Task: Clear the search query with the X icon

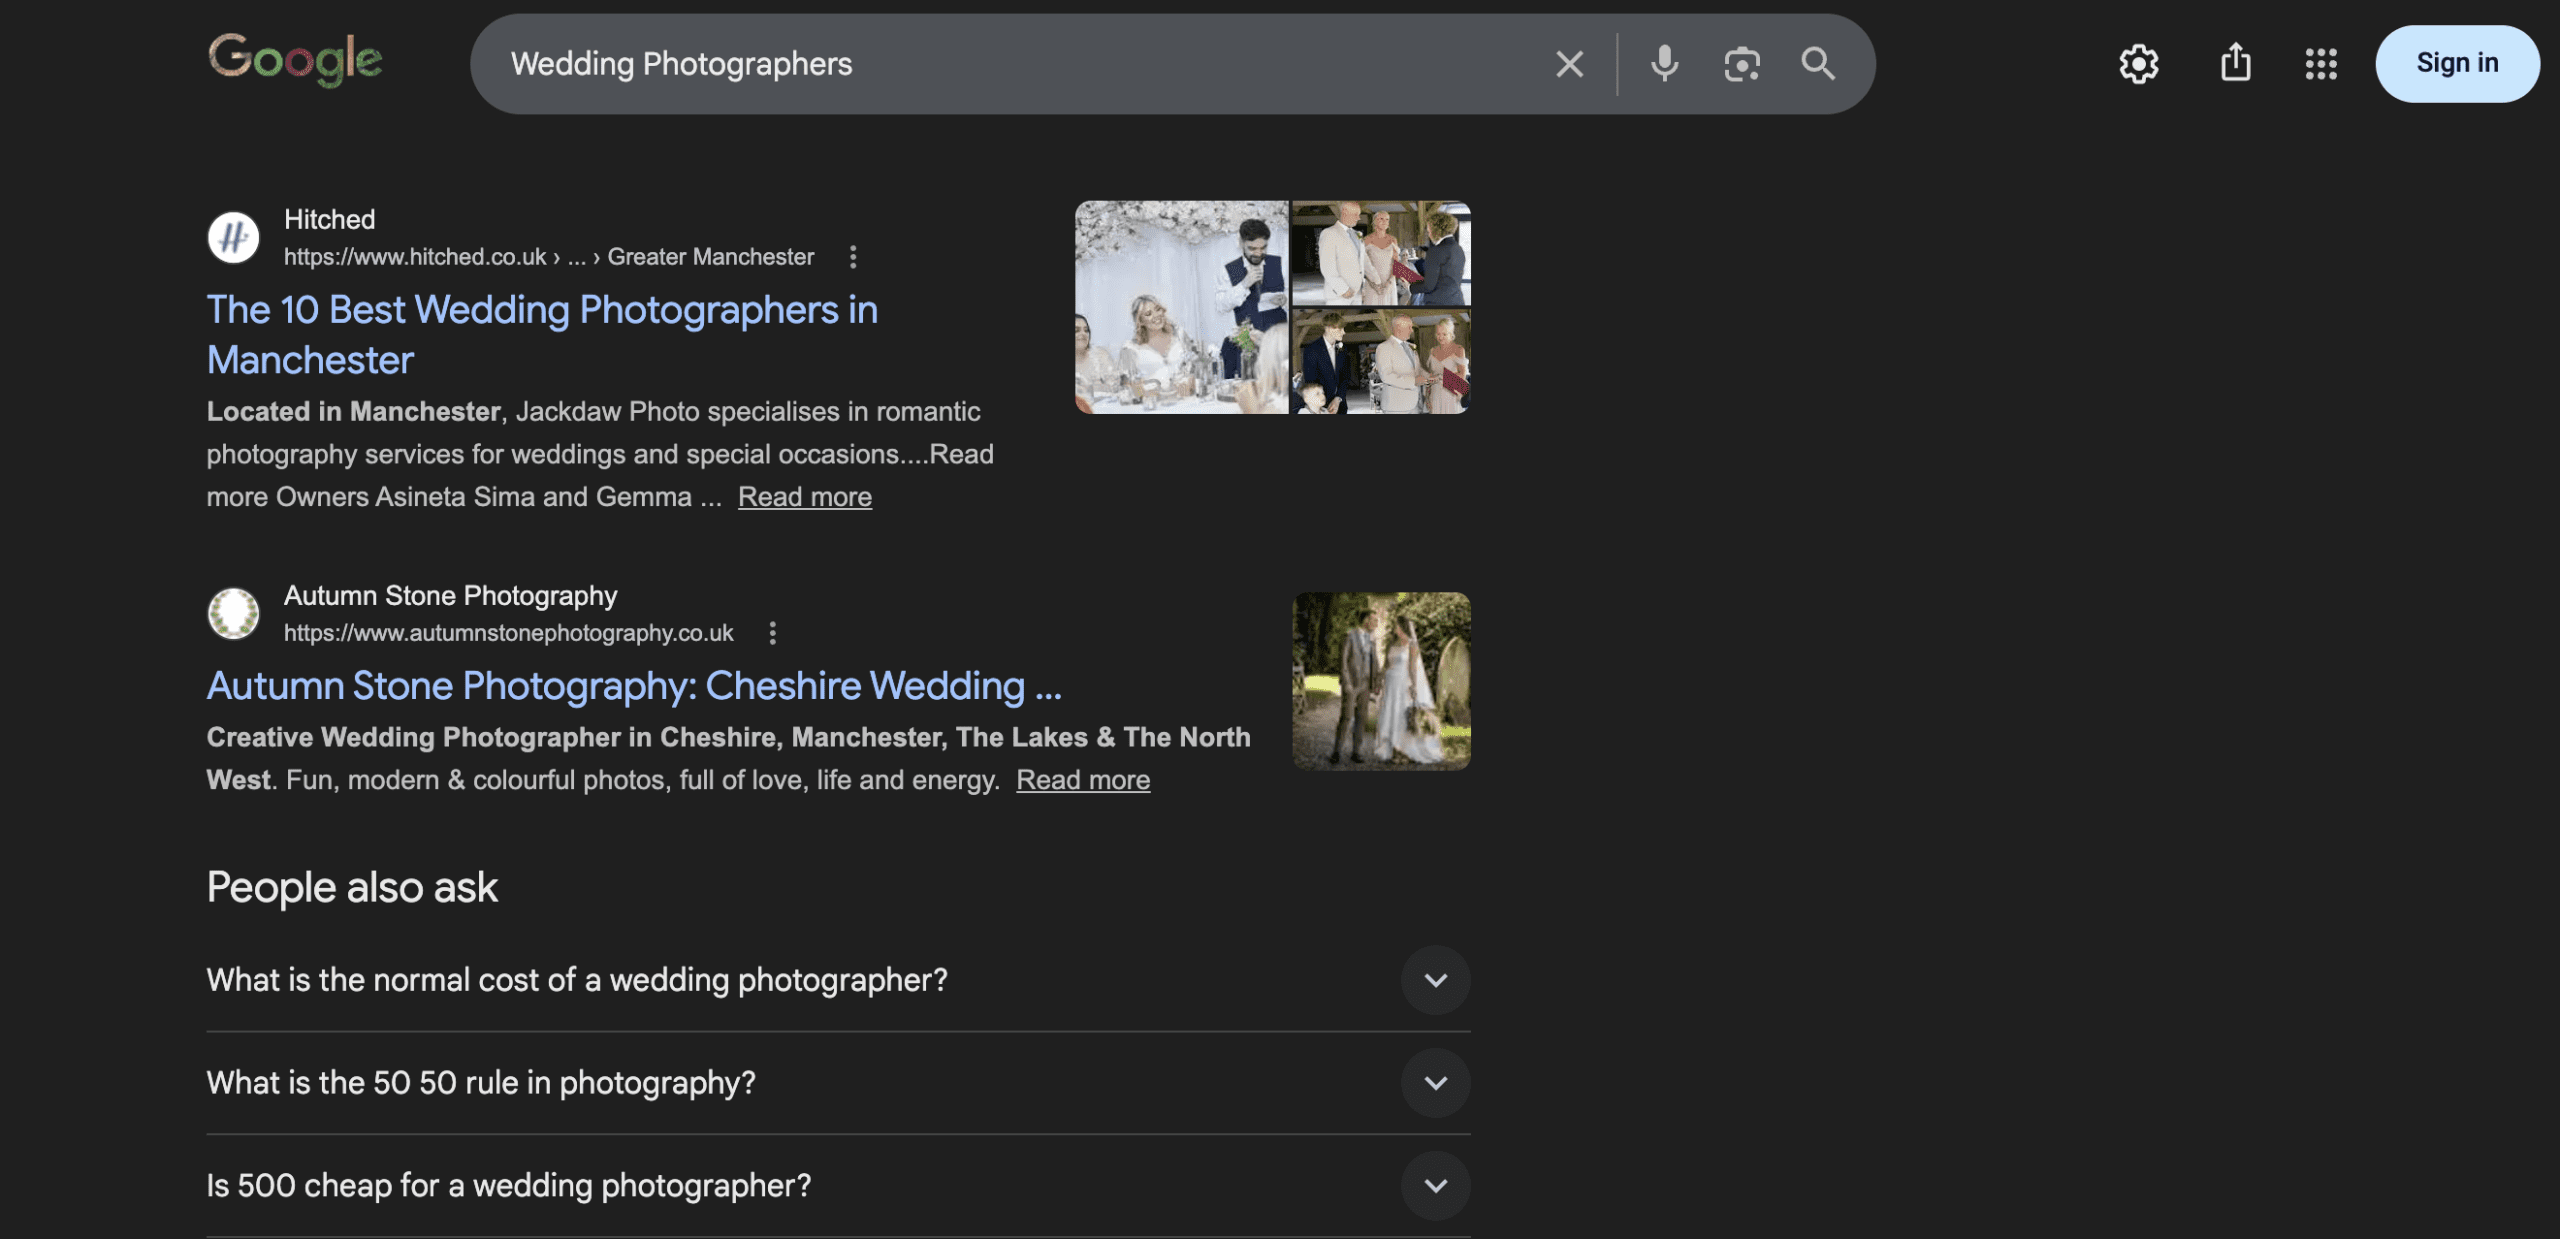Action: pyautogui.click(x=1569, y=64)
